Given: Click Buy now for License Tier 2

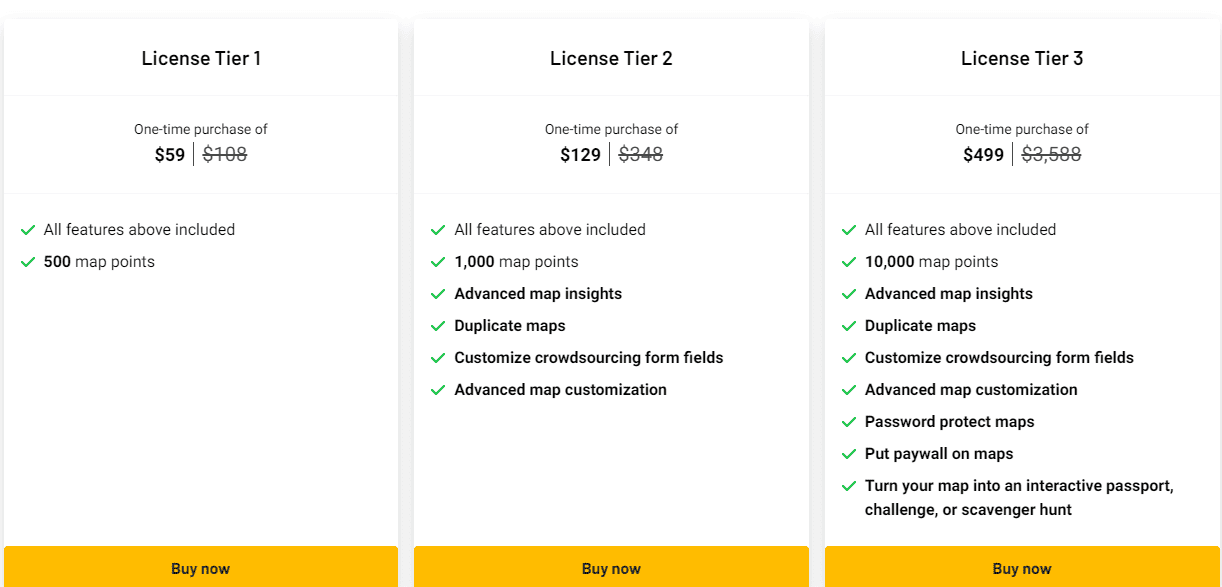Looking at the screenshot, I should point(611,568).
